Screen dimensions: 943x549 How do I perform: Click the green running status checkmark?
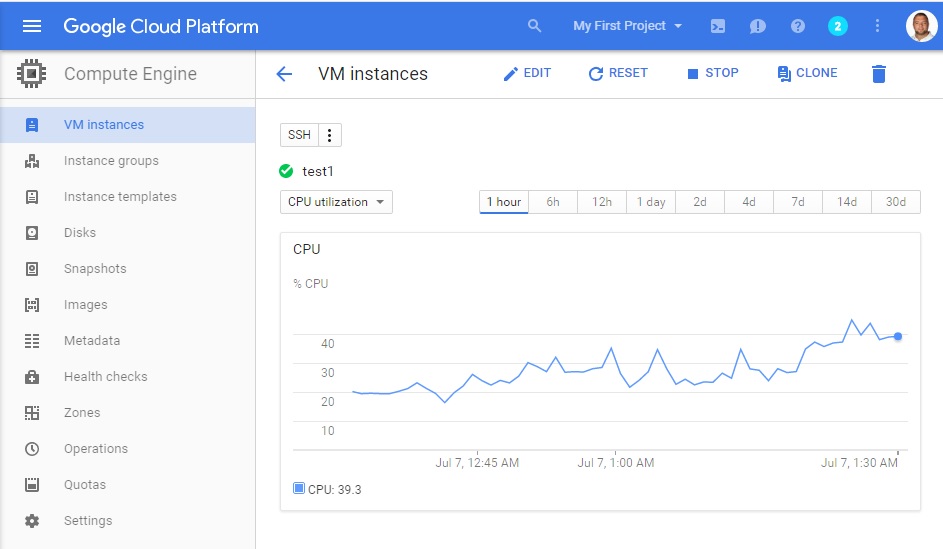click(286, 171)
